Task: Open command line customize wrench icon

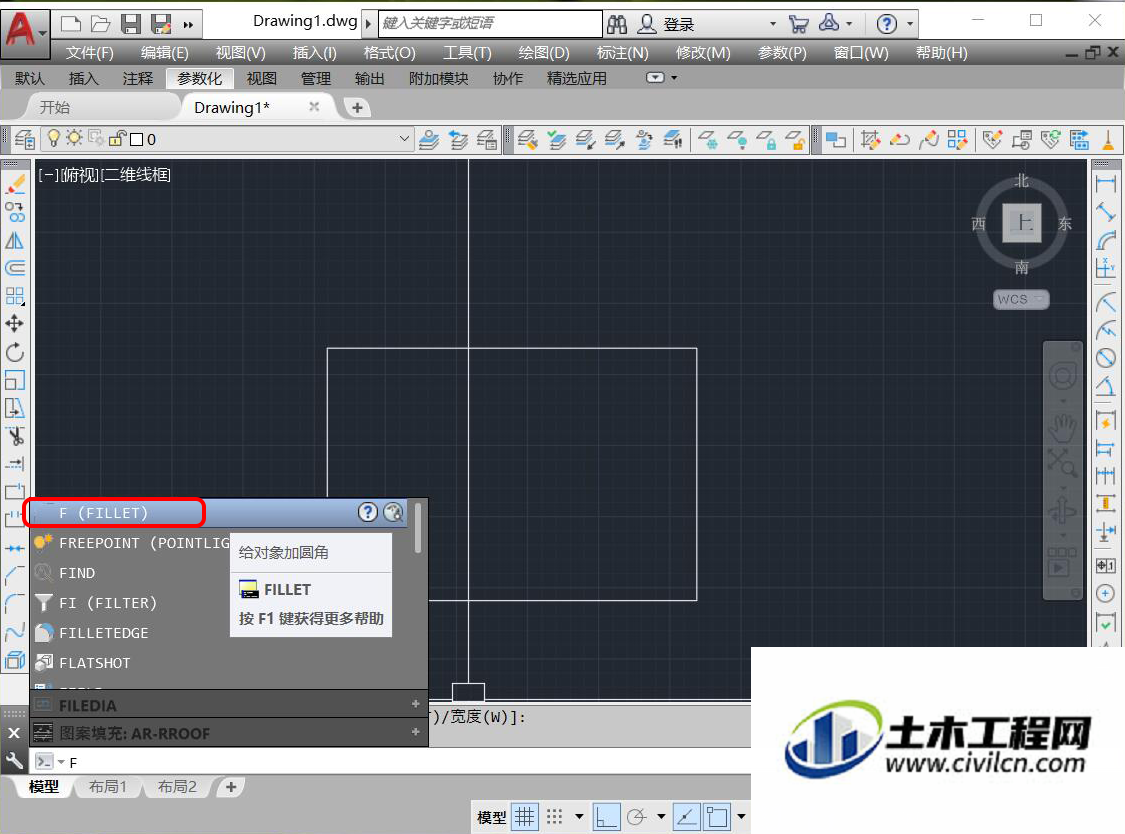Action: point(14,762)
